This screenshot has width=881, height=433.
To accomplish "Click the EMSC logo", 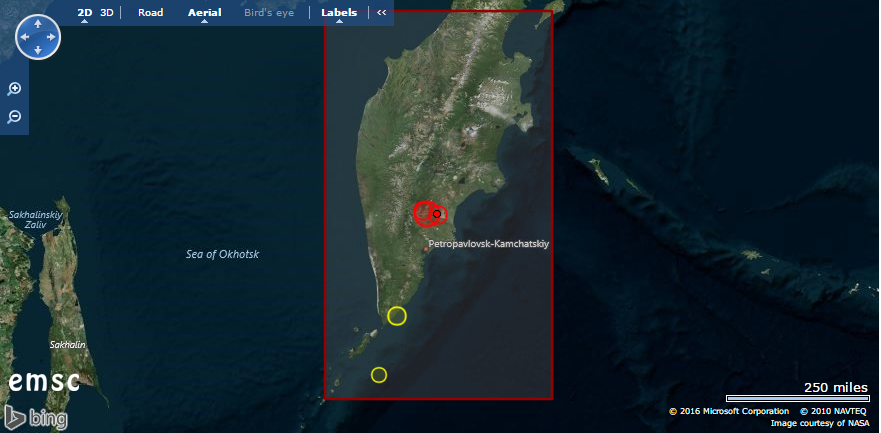I will point(39,382).
